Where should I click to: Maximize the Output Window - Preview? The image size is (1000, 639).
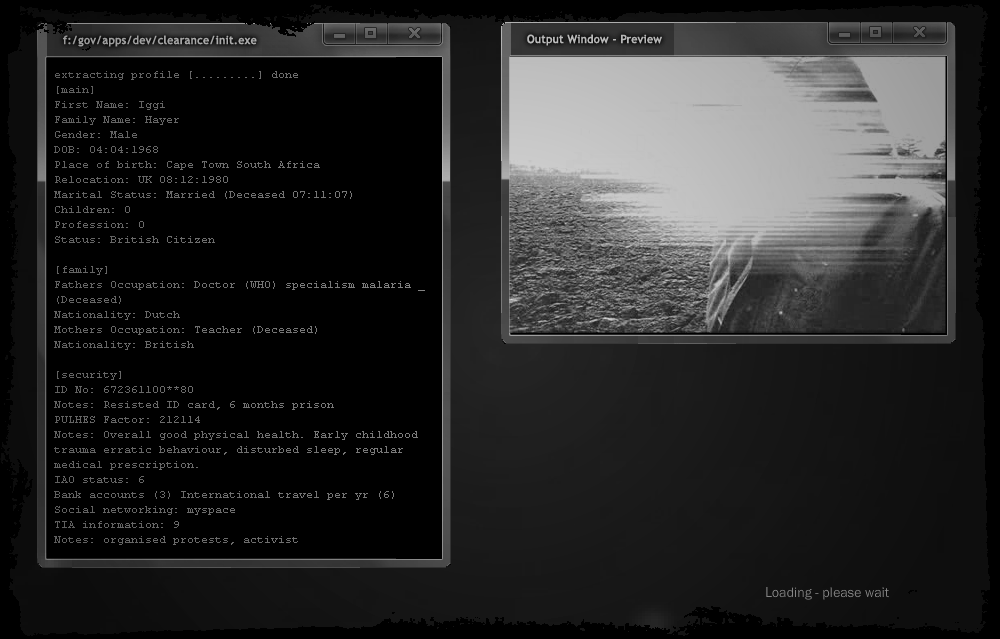pos(876,33)
